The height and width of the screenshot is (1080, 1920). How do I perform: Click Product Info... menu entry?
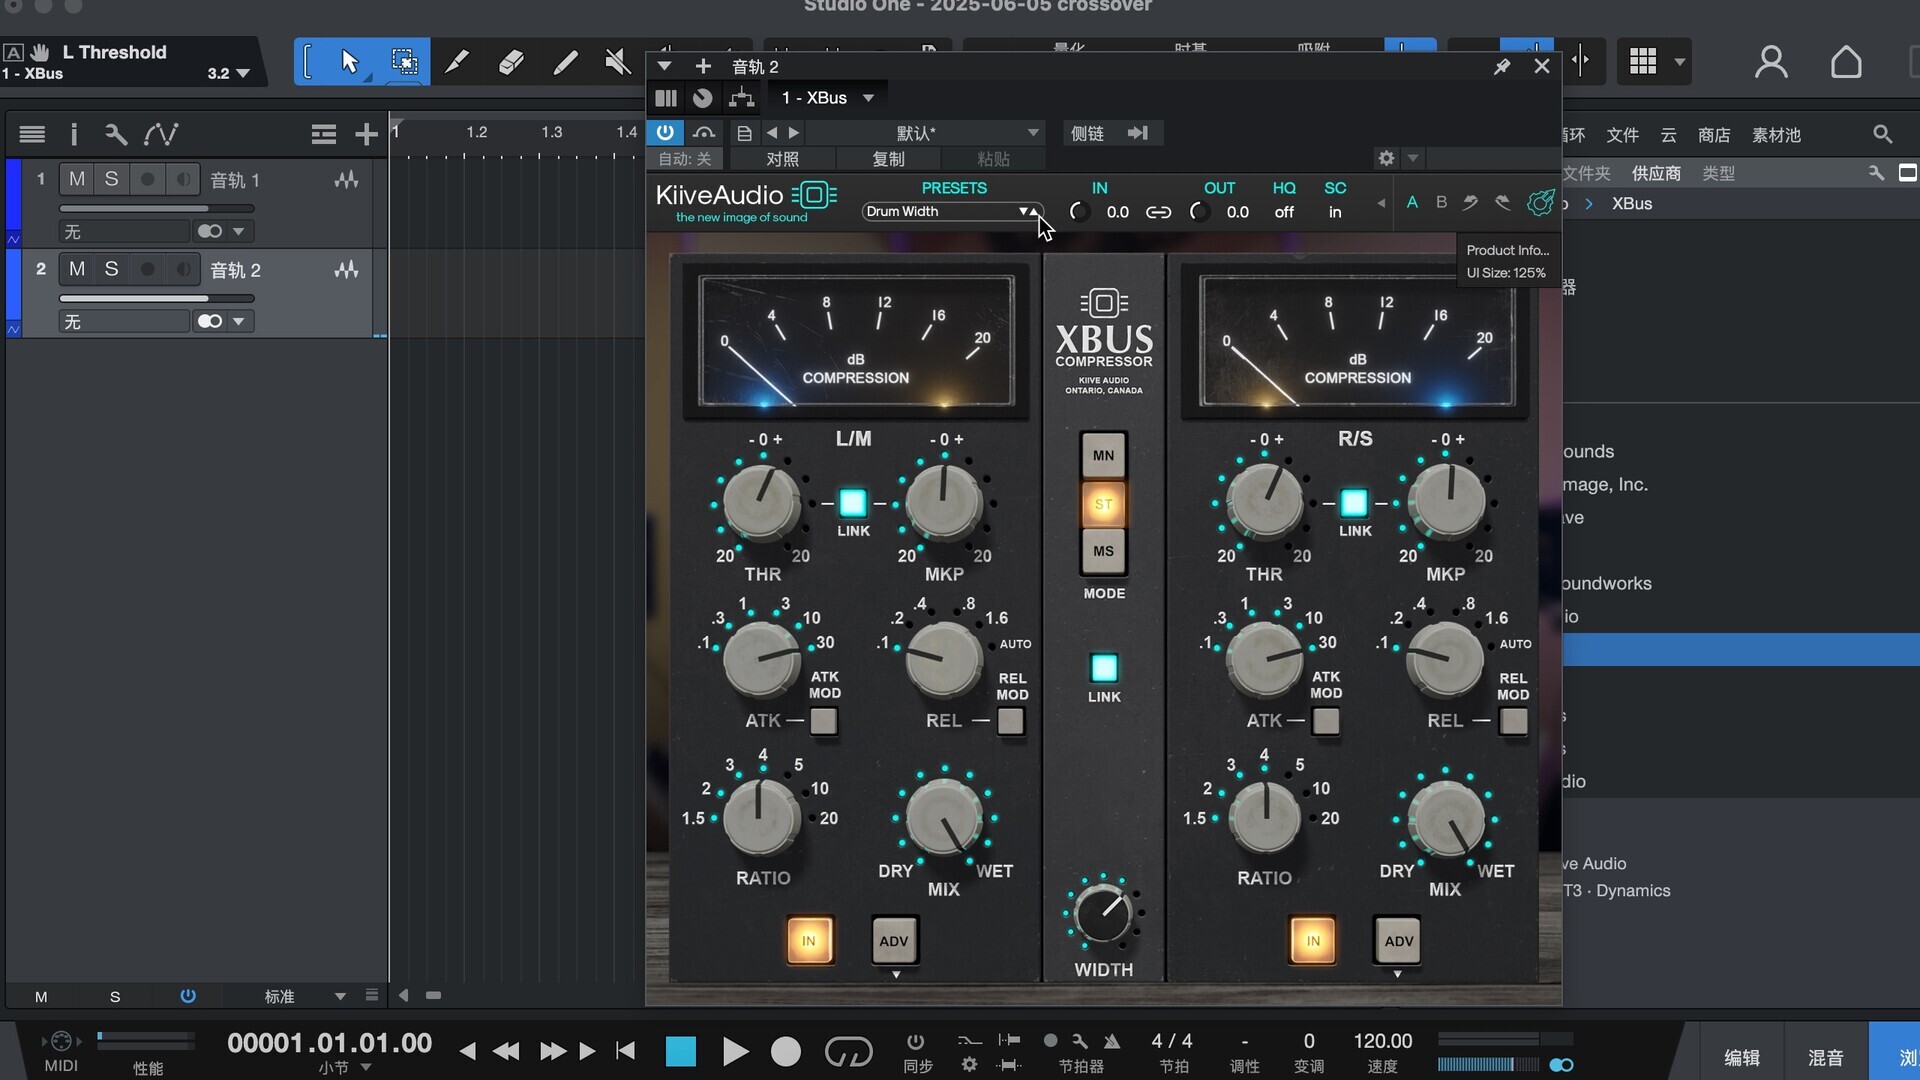pyautogui.click(x=1507, y=250)
